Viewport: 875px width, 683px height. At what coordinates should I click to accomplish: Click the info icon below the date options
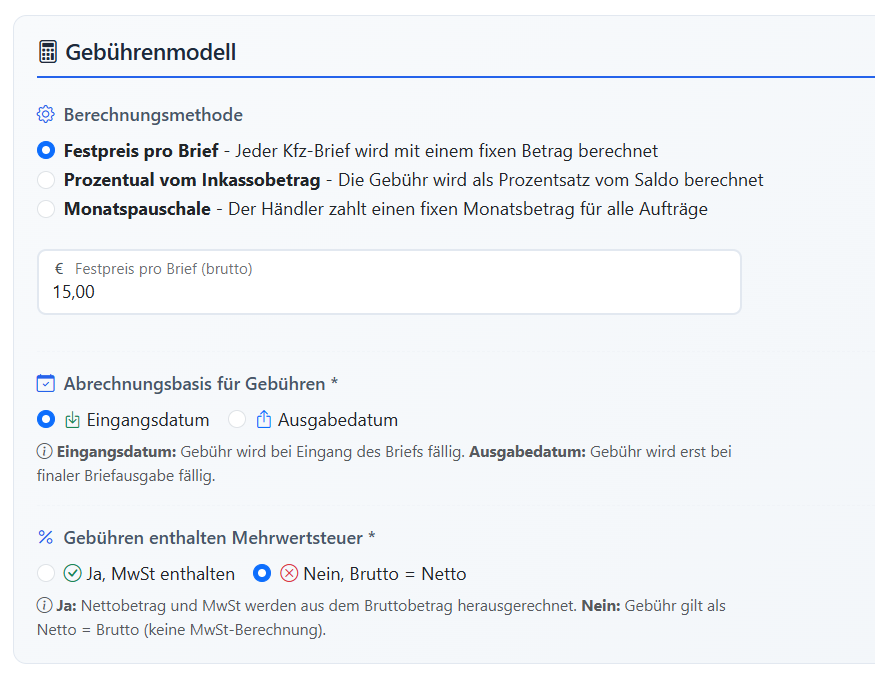tap(44, 452)
